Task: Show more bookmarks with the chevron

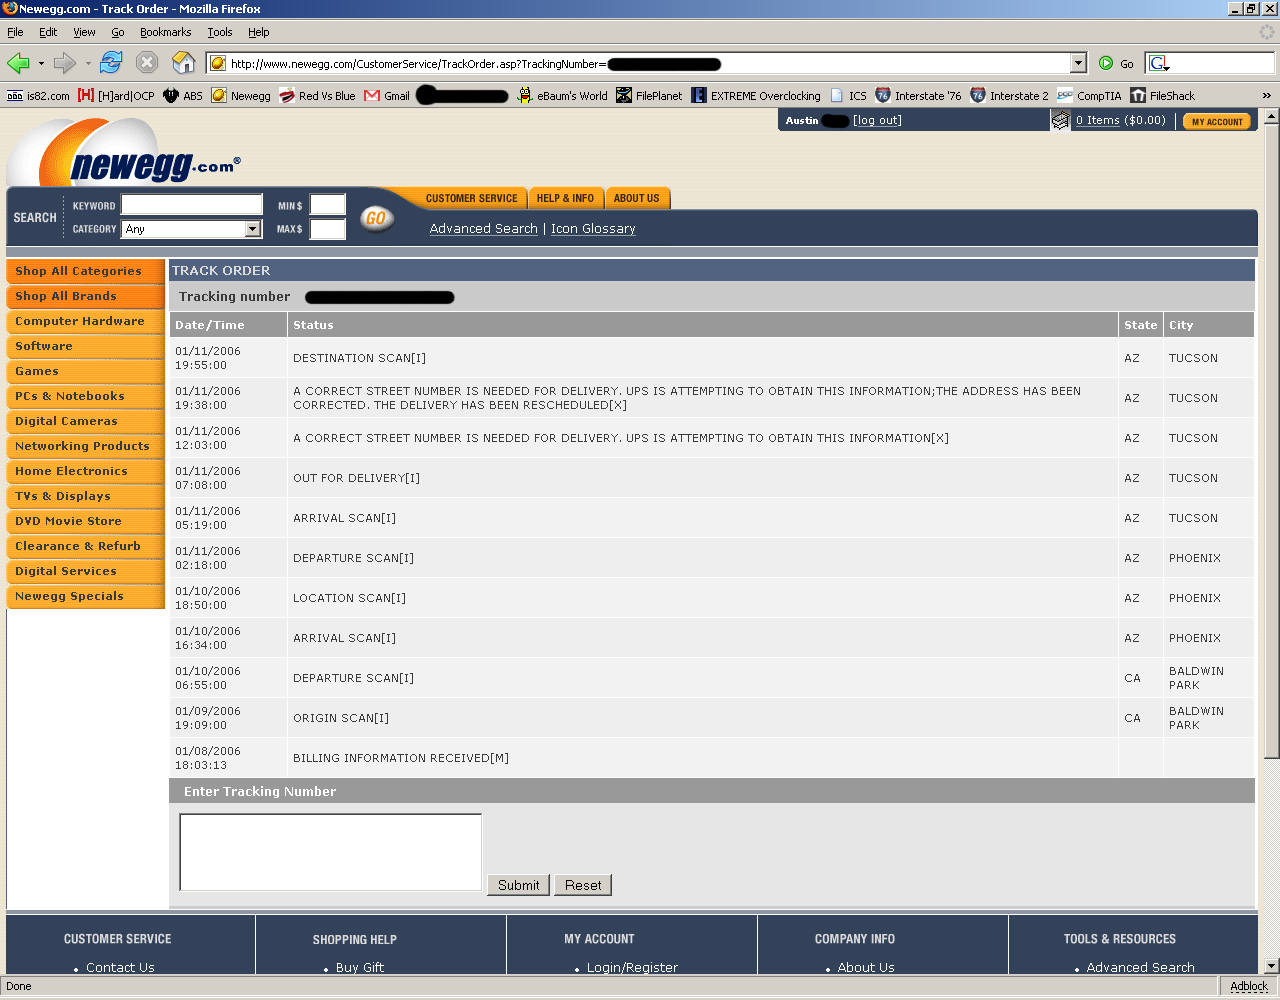Action: pyautogui.click(x=1266, y=96)
